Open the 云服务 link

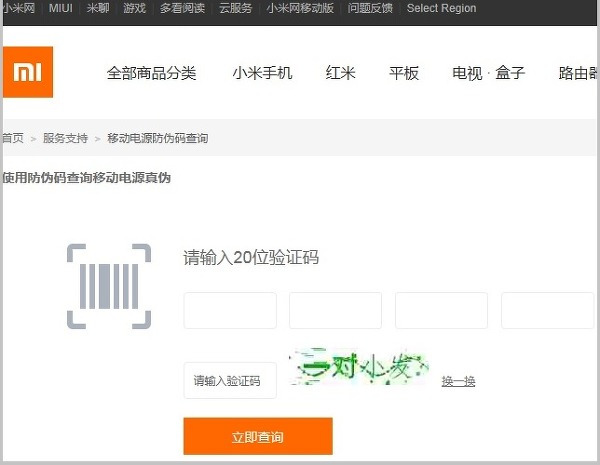click(x=236, y=8)
